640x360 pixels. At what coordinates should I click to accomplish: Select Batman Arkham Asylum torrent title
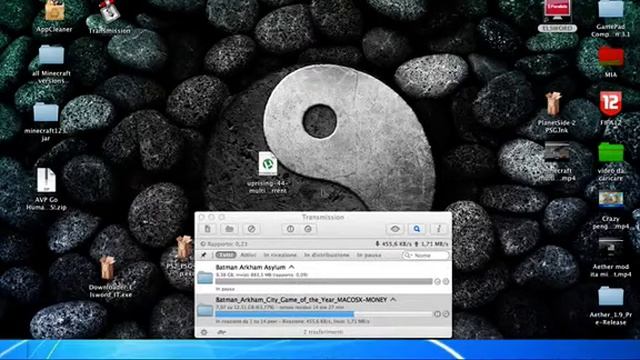click(251, 267)
